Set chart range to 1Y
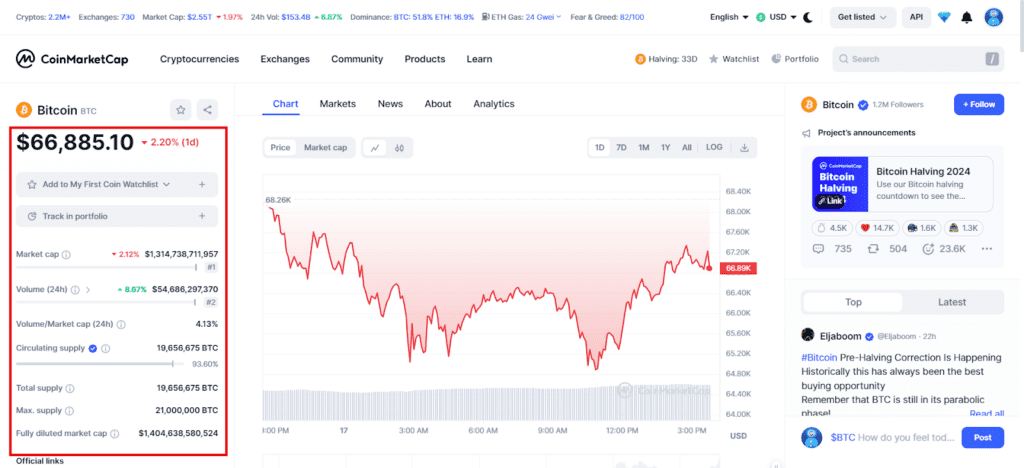The width and height of the screenshot is (1024, 468). (x=665, y=148)
